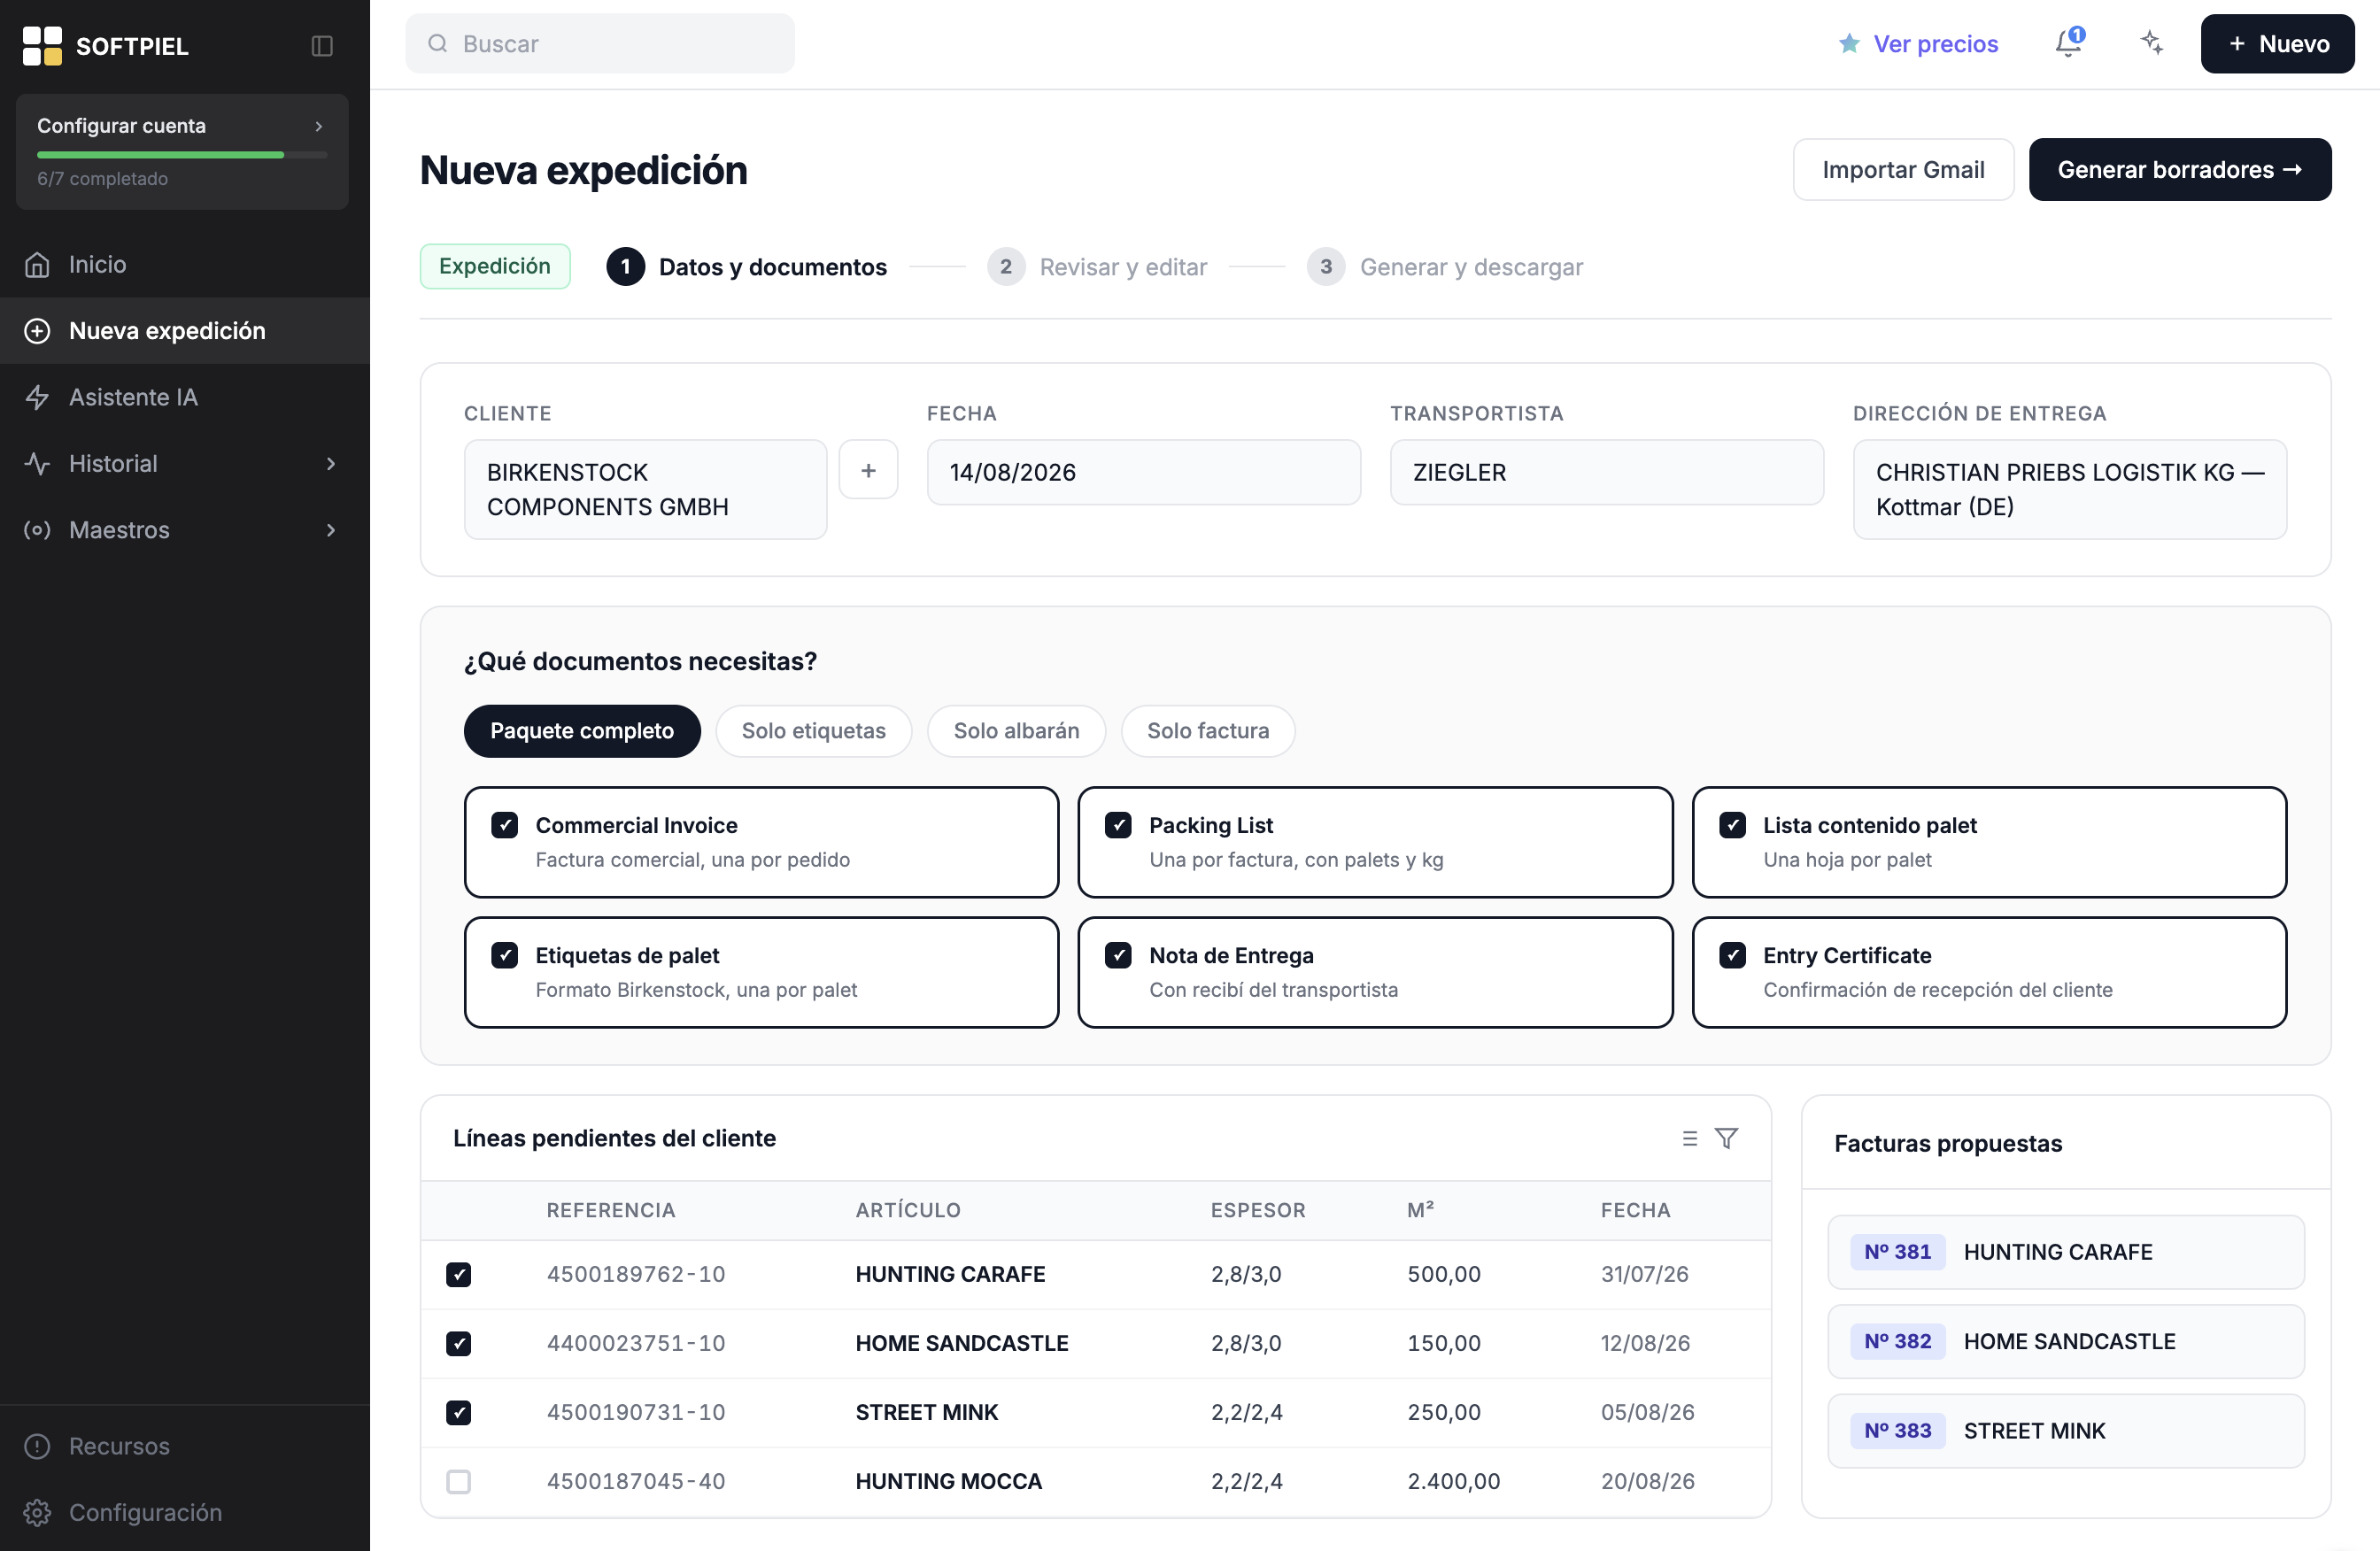
Task: Open Configuración in the sidebar
Action: (185, 1511)
